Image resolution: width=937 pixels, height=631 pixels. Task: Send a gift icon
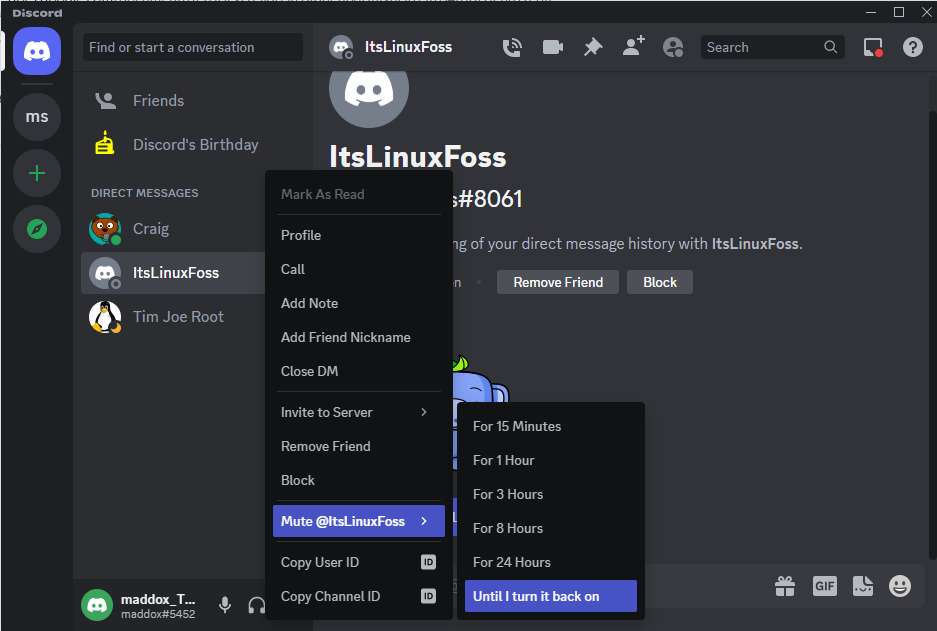785,586
